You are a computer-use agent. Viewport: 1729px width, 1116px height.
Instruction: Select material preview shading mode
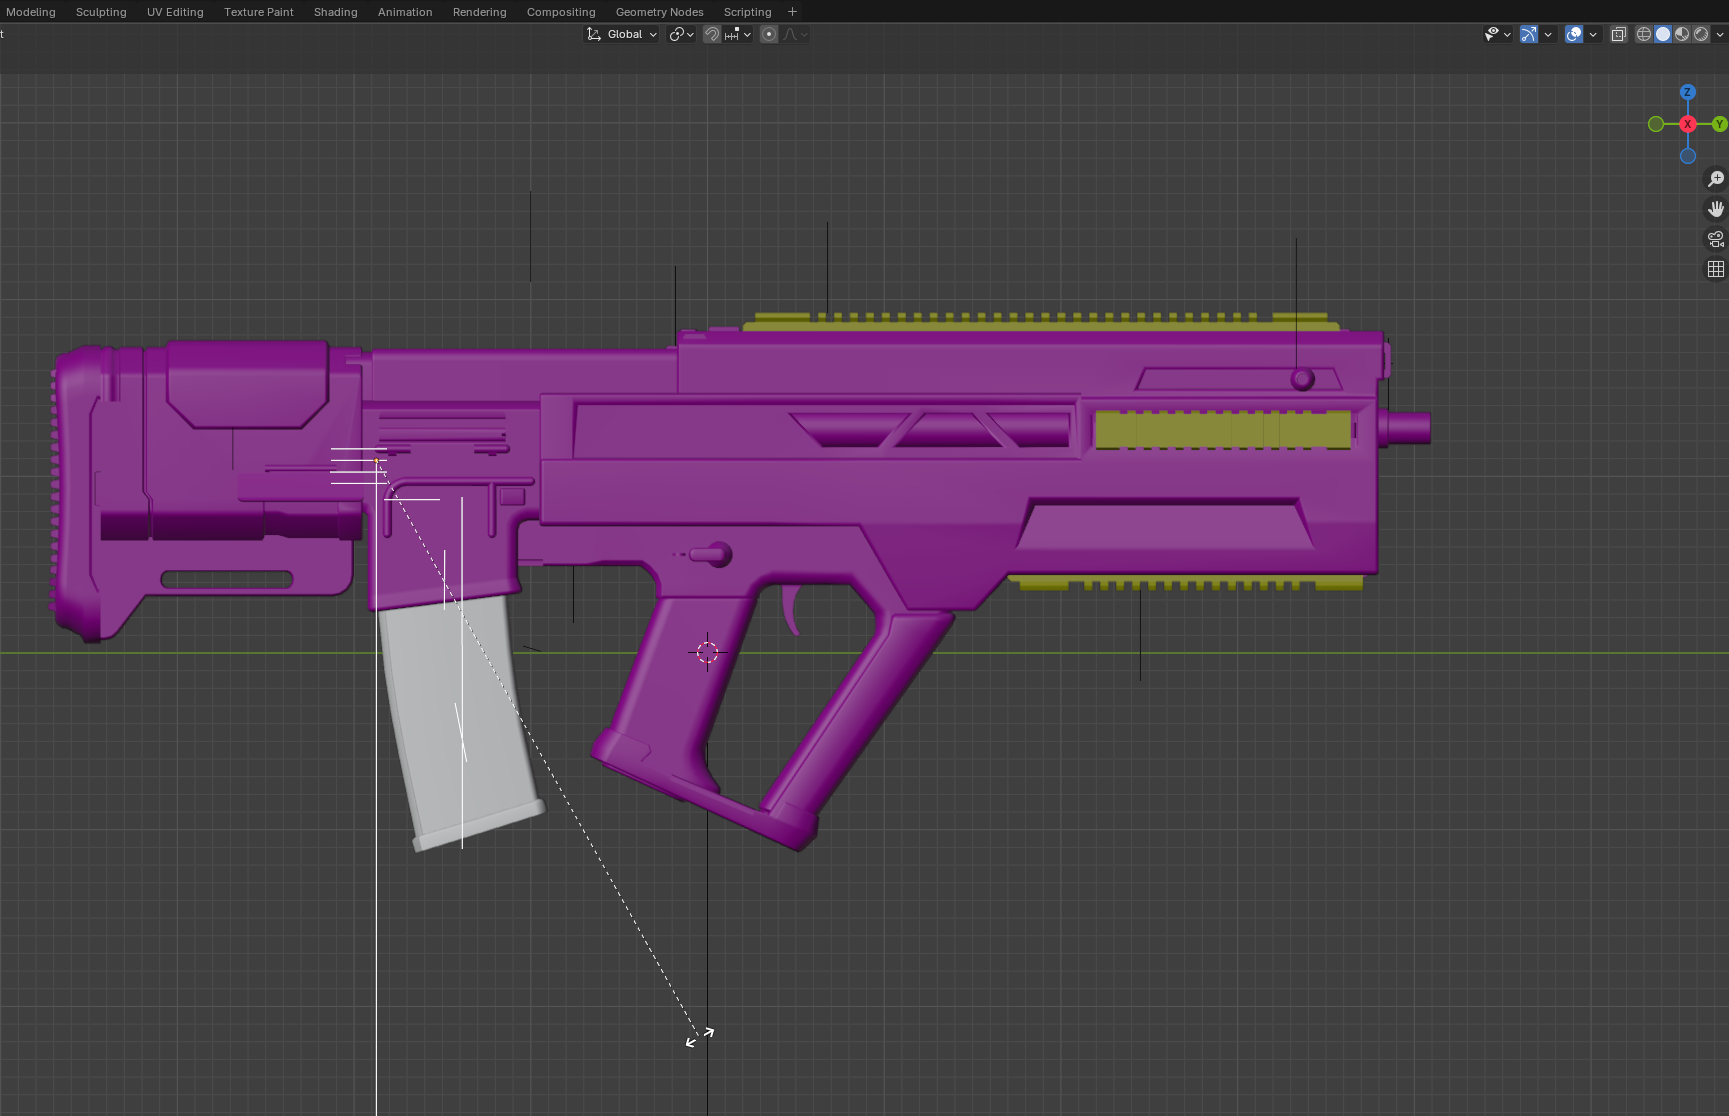click(1682, 34)
